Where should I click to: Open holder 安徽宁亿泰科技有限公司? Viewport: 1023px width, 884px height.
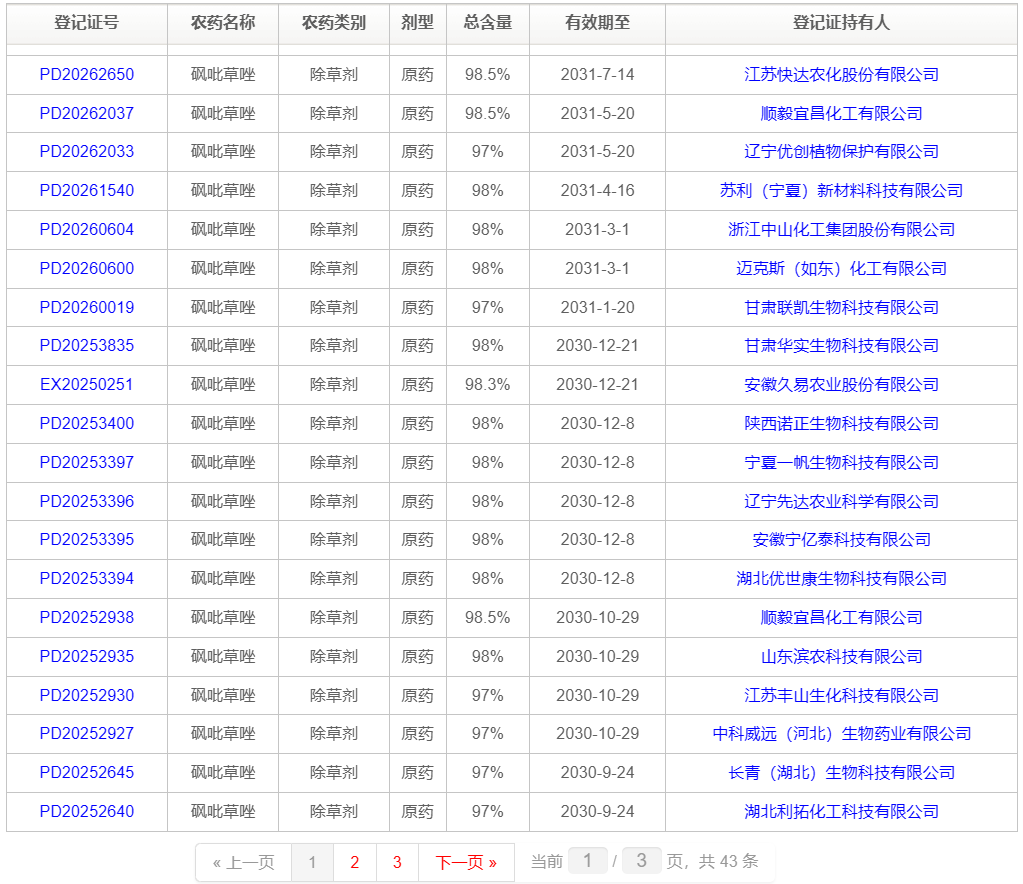click(x=842, y=540)
